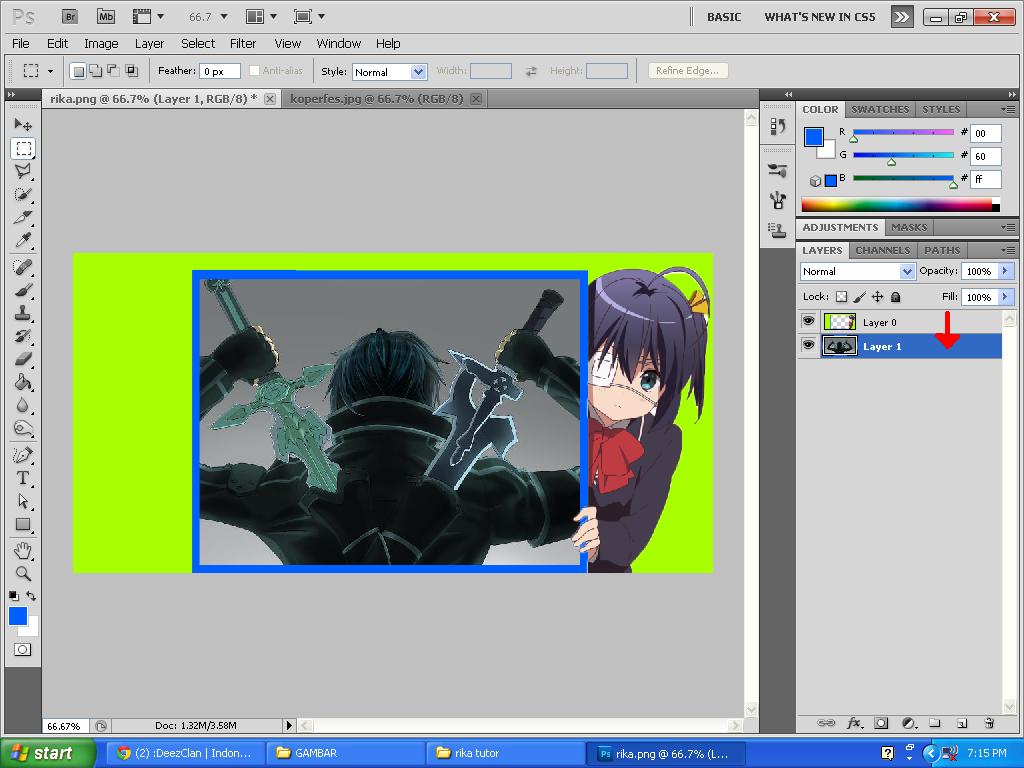The width and height of the screenshot is (1024, 768).
Task: Switch to BASIC workspace
Action: coord(724,17)
